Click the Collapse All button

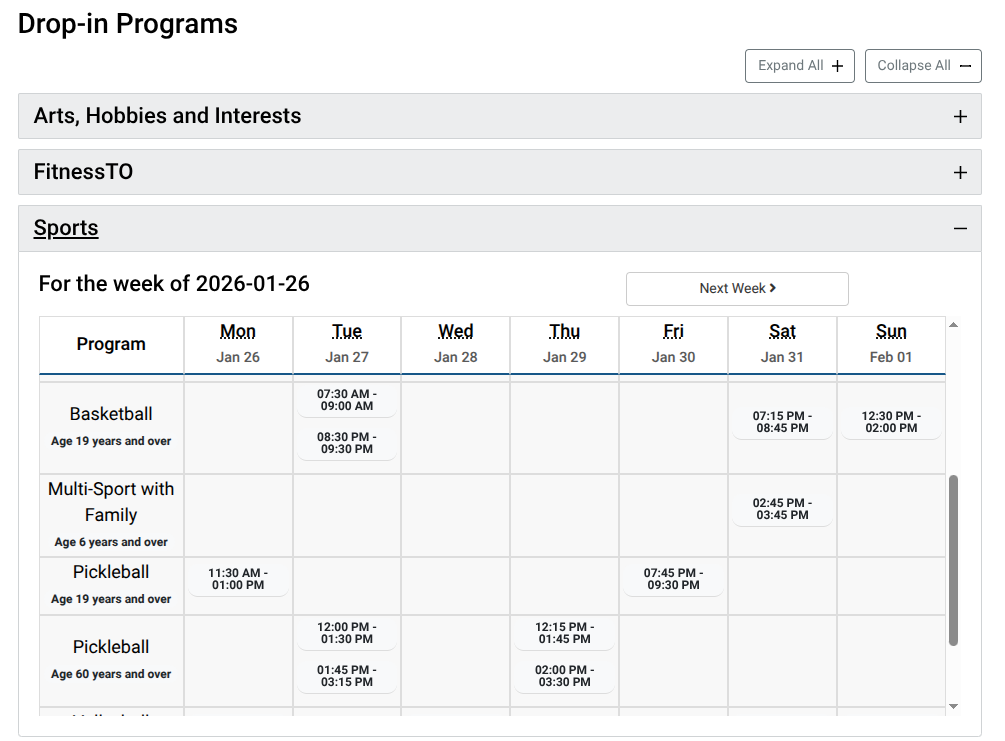922,66
